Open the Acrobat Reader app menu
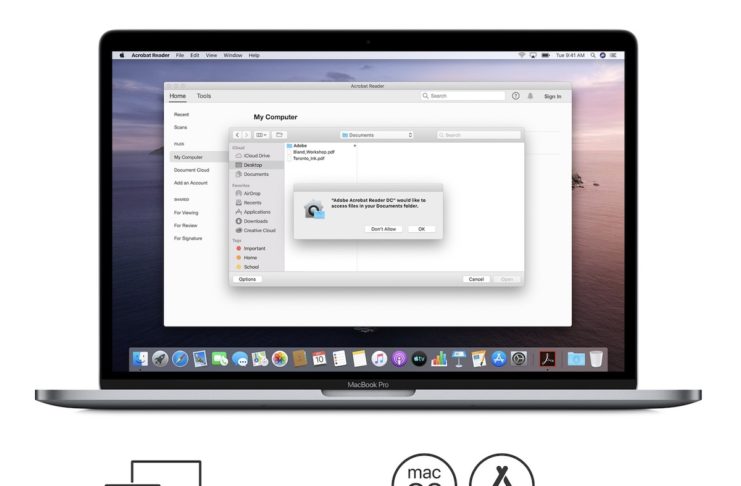Image resolution: width=741 pixels, height=486 pixels. 150,55
